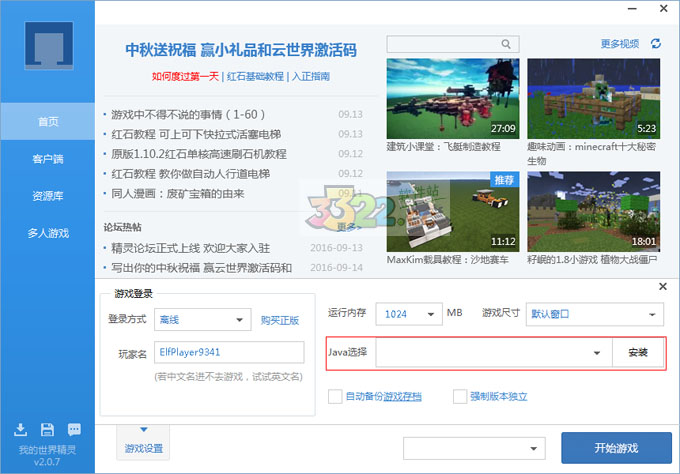Click the 玩家名 input field
Viewport: 680px width, 474px height.
click(x=229, y=352)
